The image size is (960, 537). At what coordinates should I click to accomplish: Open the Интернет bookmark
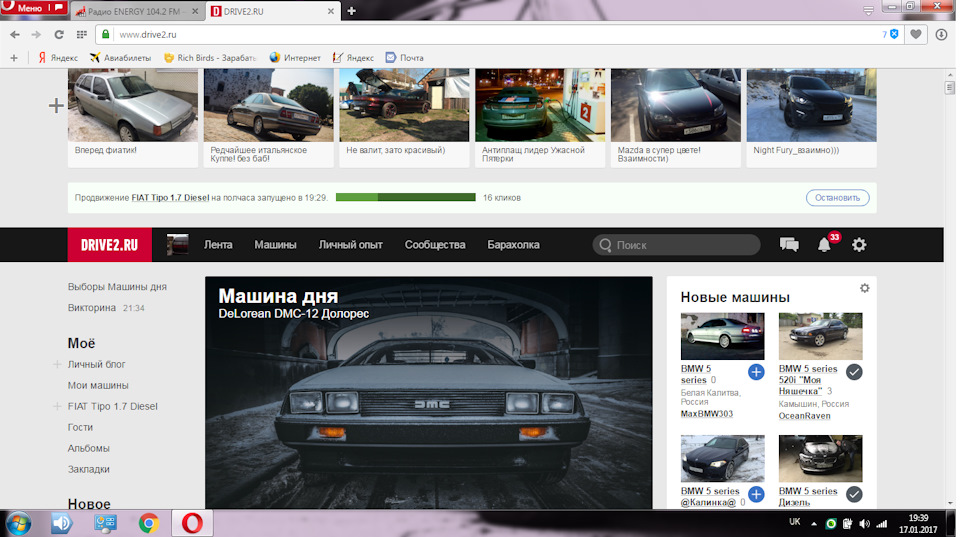(x=295, y=58)
